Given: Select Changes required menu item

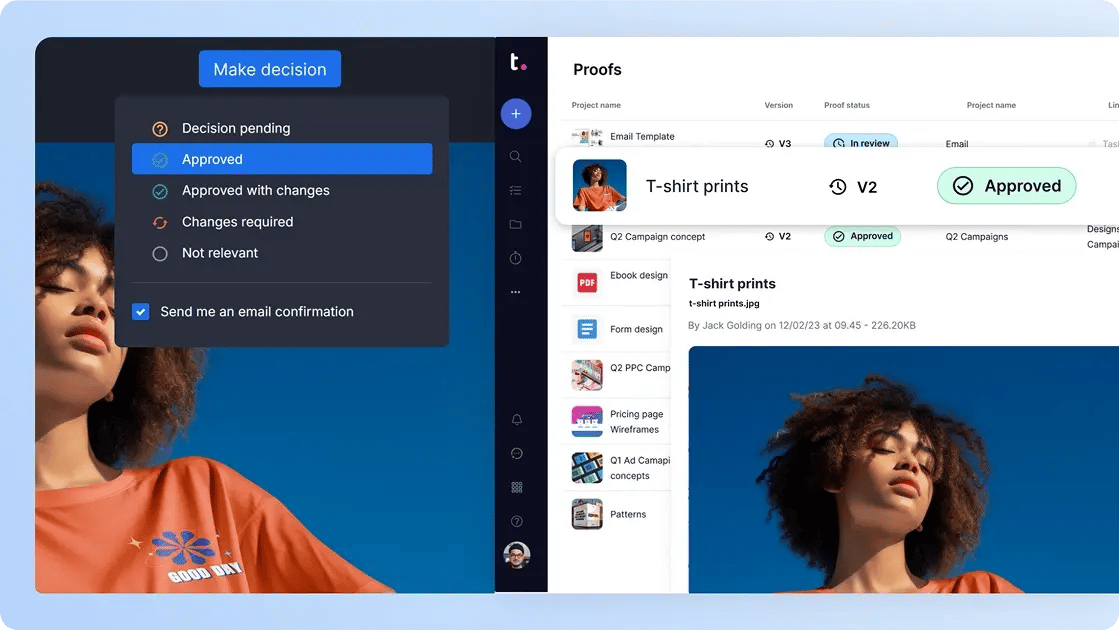Looking at the screenshot, I should [x=237, y=222].
